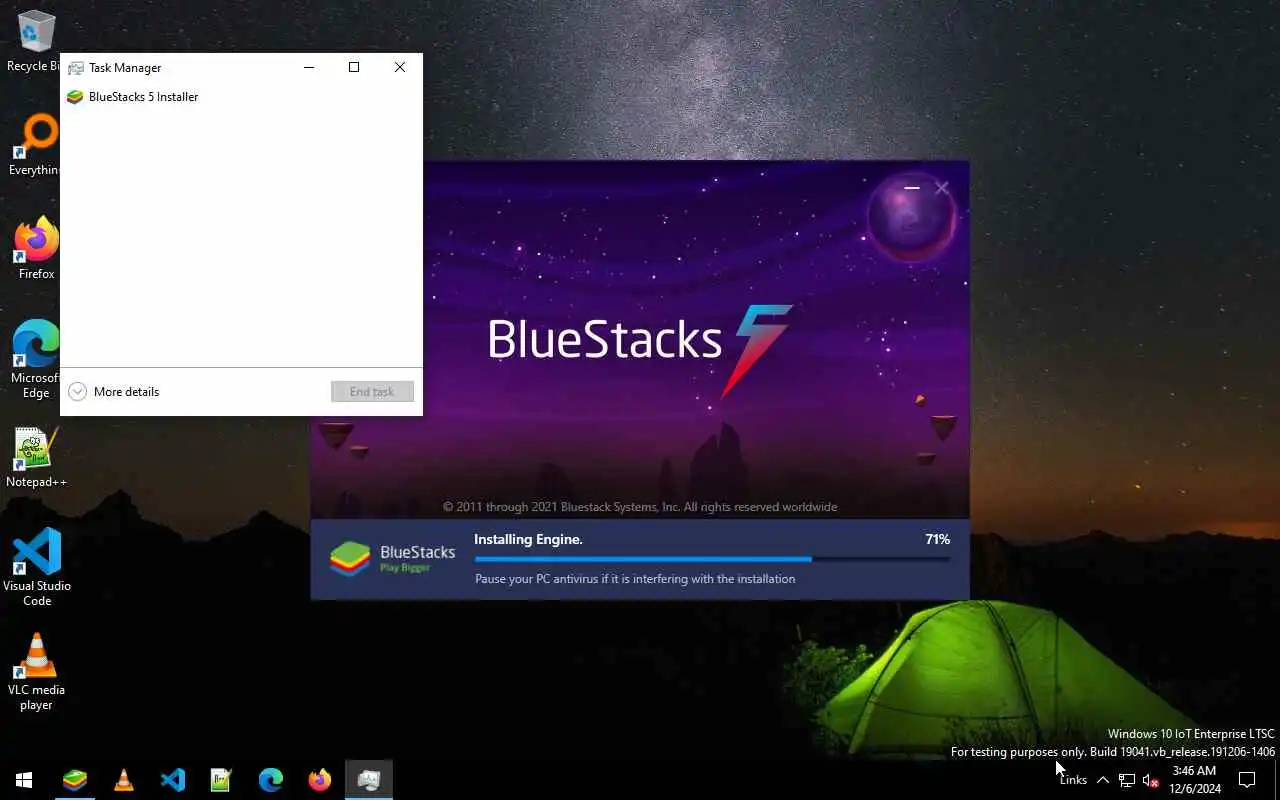Close the Task Manager window
Image resolution: width=1280 pixels, height=800 pixels.
pos(400,67)
